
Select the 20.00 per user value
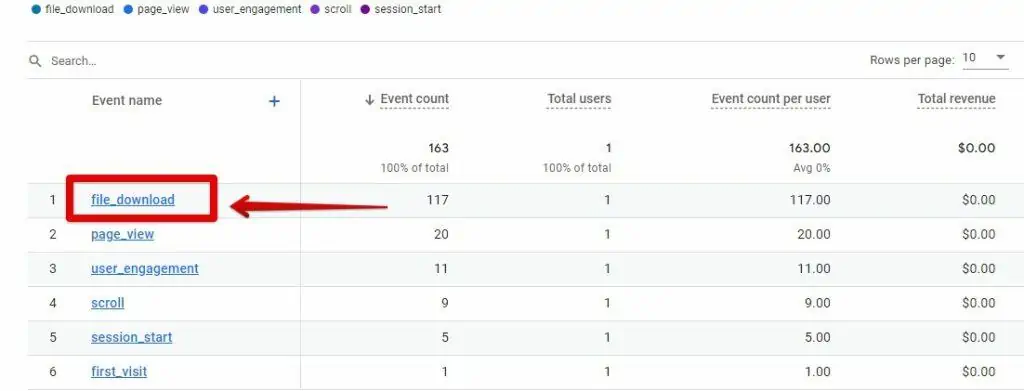pos(814,234)
